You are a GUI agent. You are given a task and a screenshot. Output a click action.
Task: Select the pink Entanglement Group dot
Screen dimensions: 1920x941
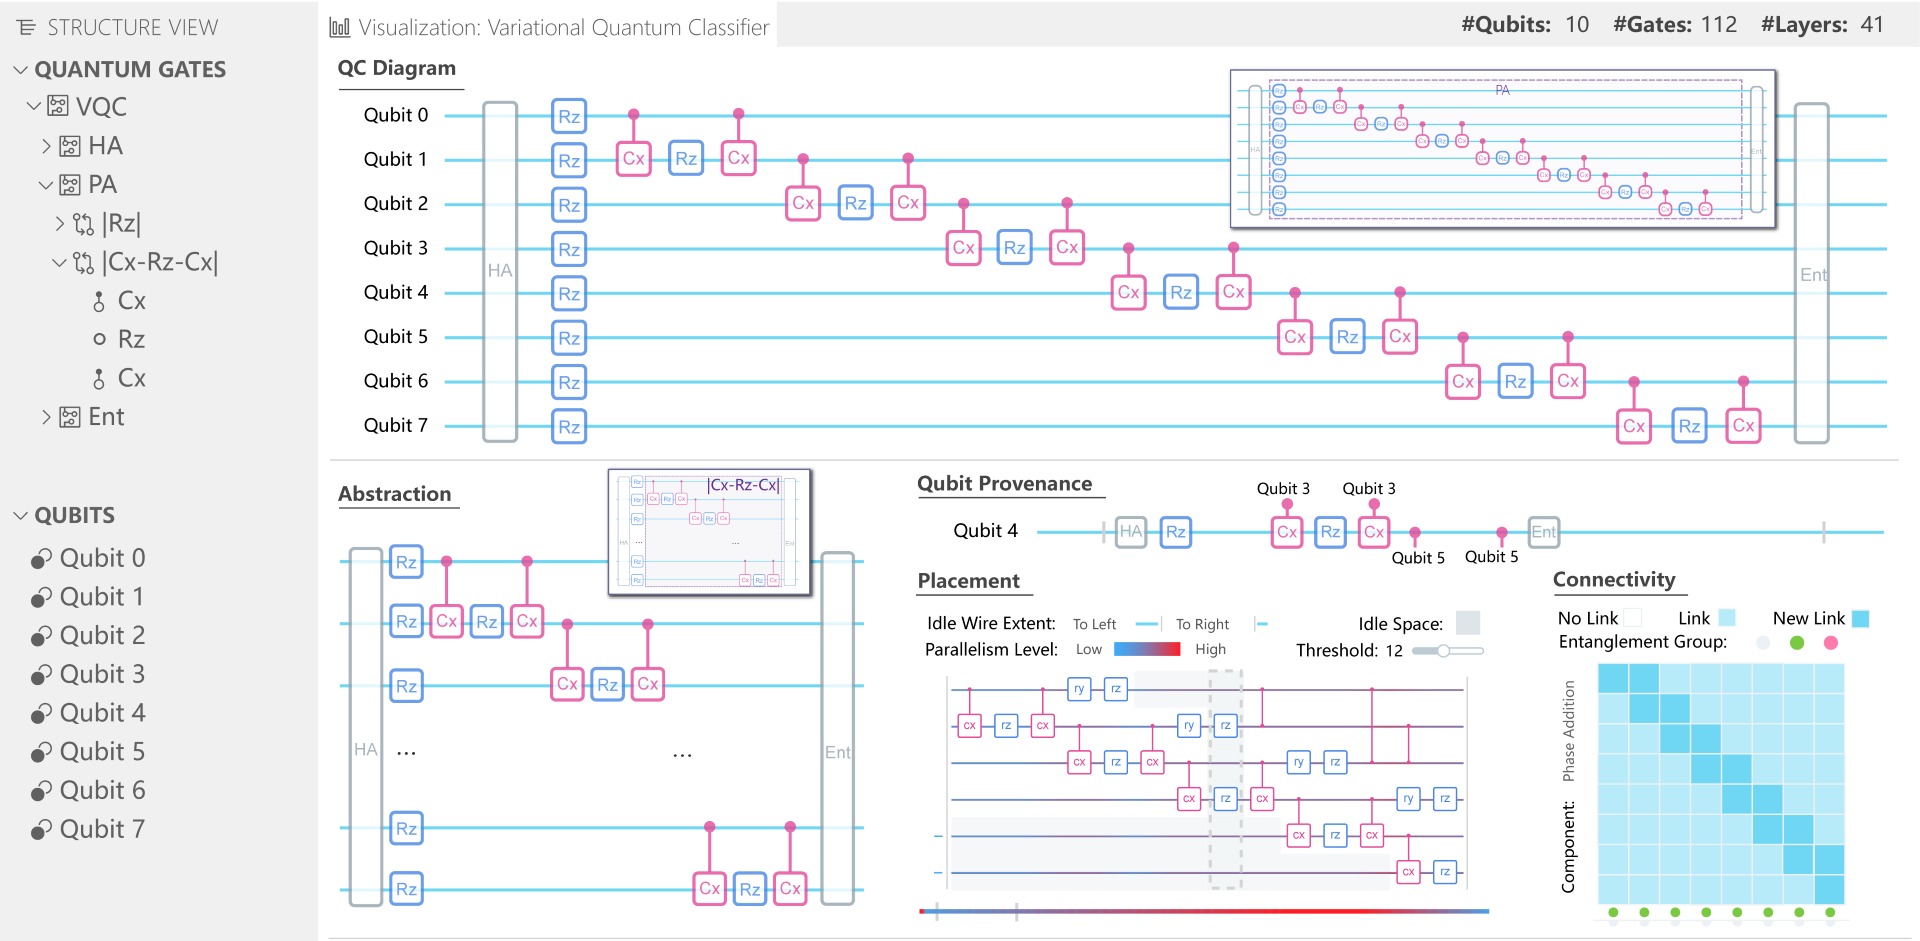(1831, 643)
